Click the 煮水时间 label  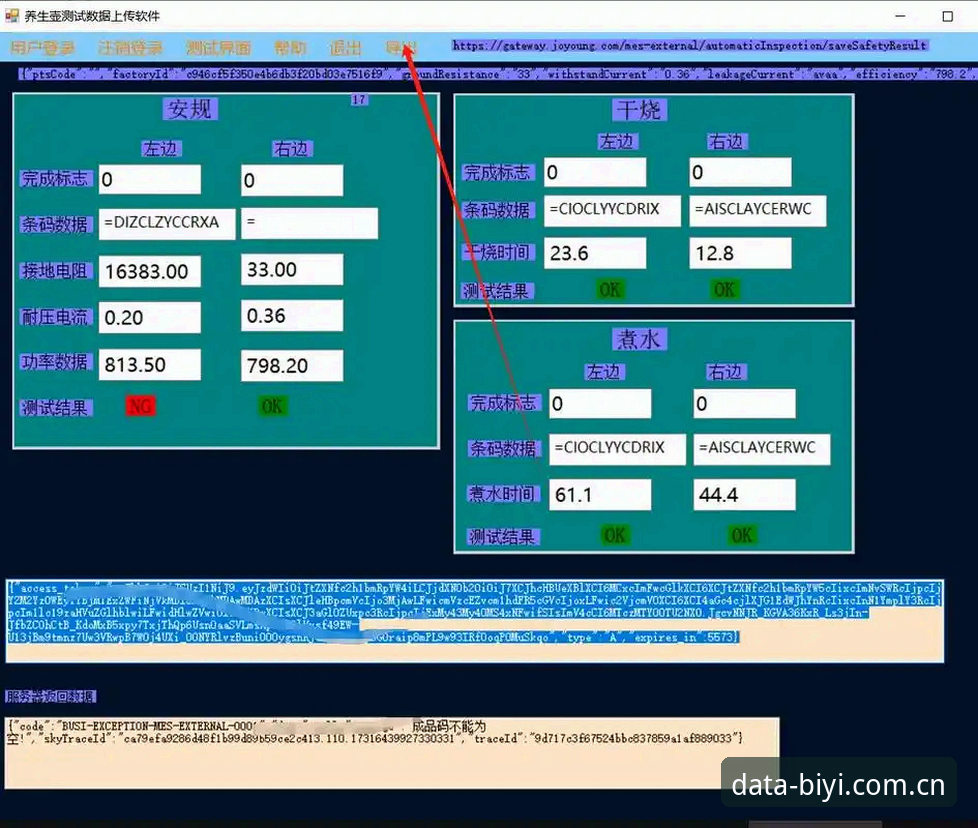click(502, 494)
